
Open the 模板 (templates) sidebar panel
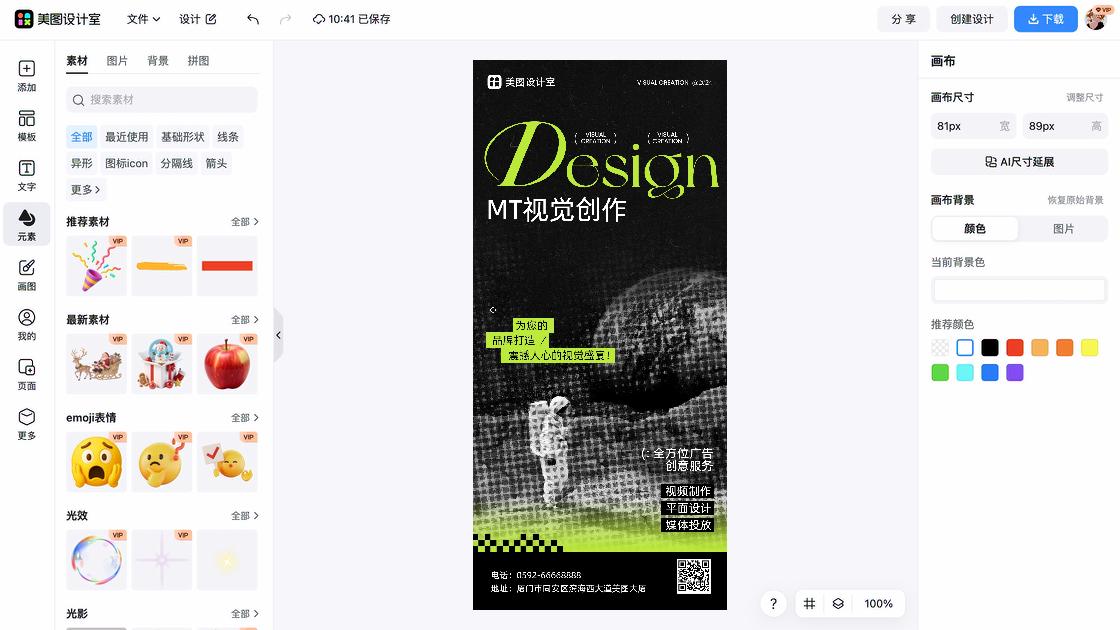[x=26, y=126]
